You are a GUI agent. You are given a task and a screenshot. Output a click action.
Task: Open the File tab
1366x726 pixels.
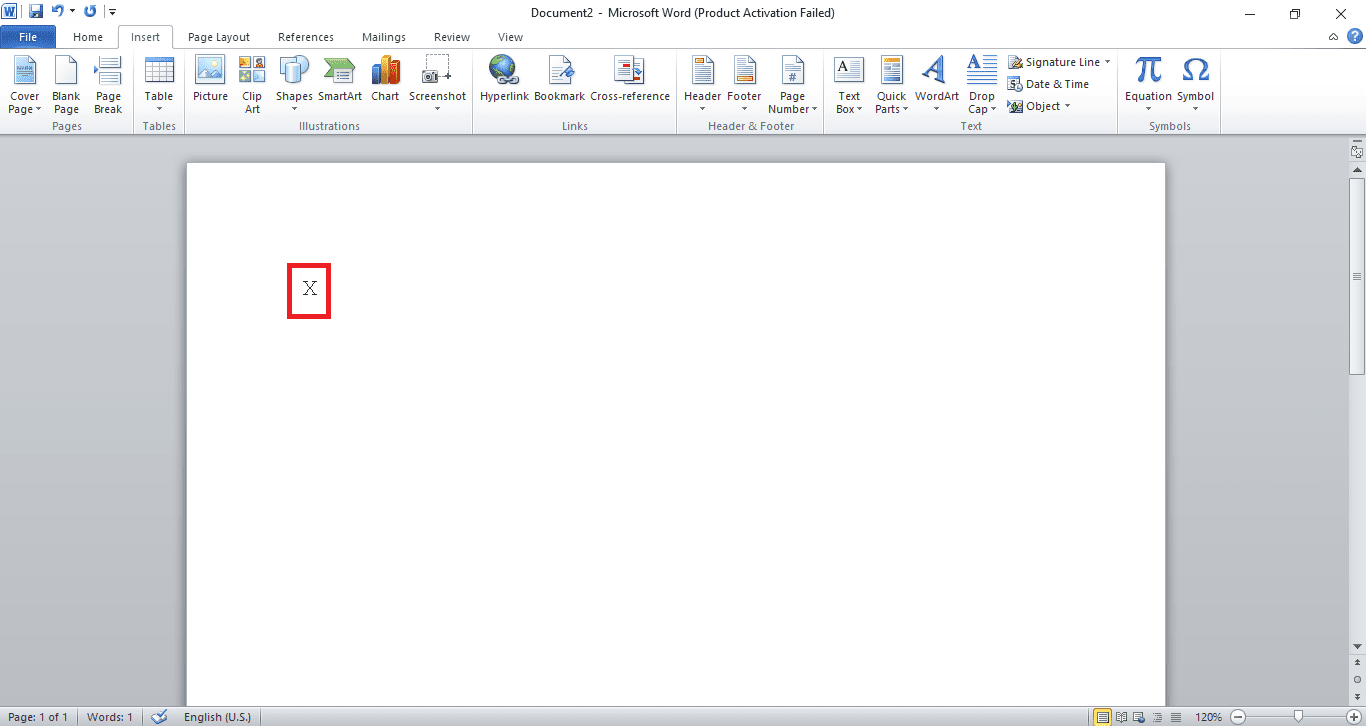28,37
